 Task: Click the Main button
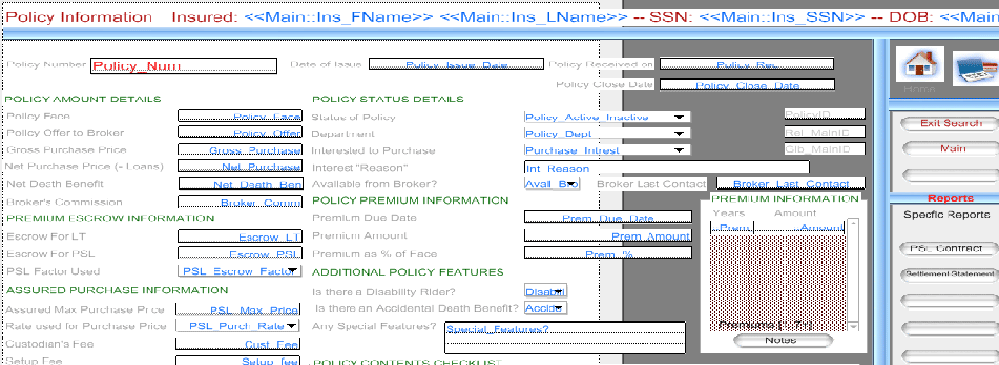click(x=950, y=148)
